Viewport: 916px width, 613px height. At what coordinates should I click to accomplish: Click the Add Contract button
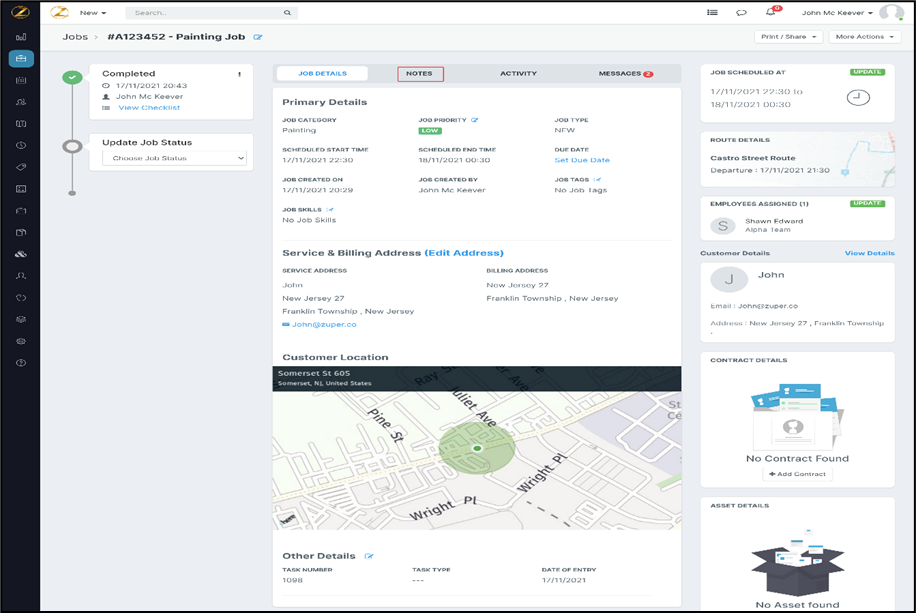(797, 474)
